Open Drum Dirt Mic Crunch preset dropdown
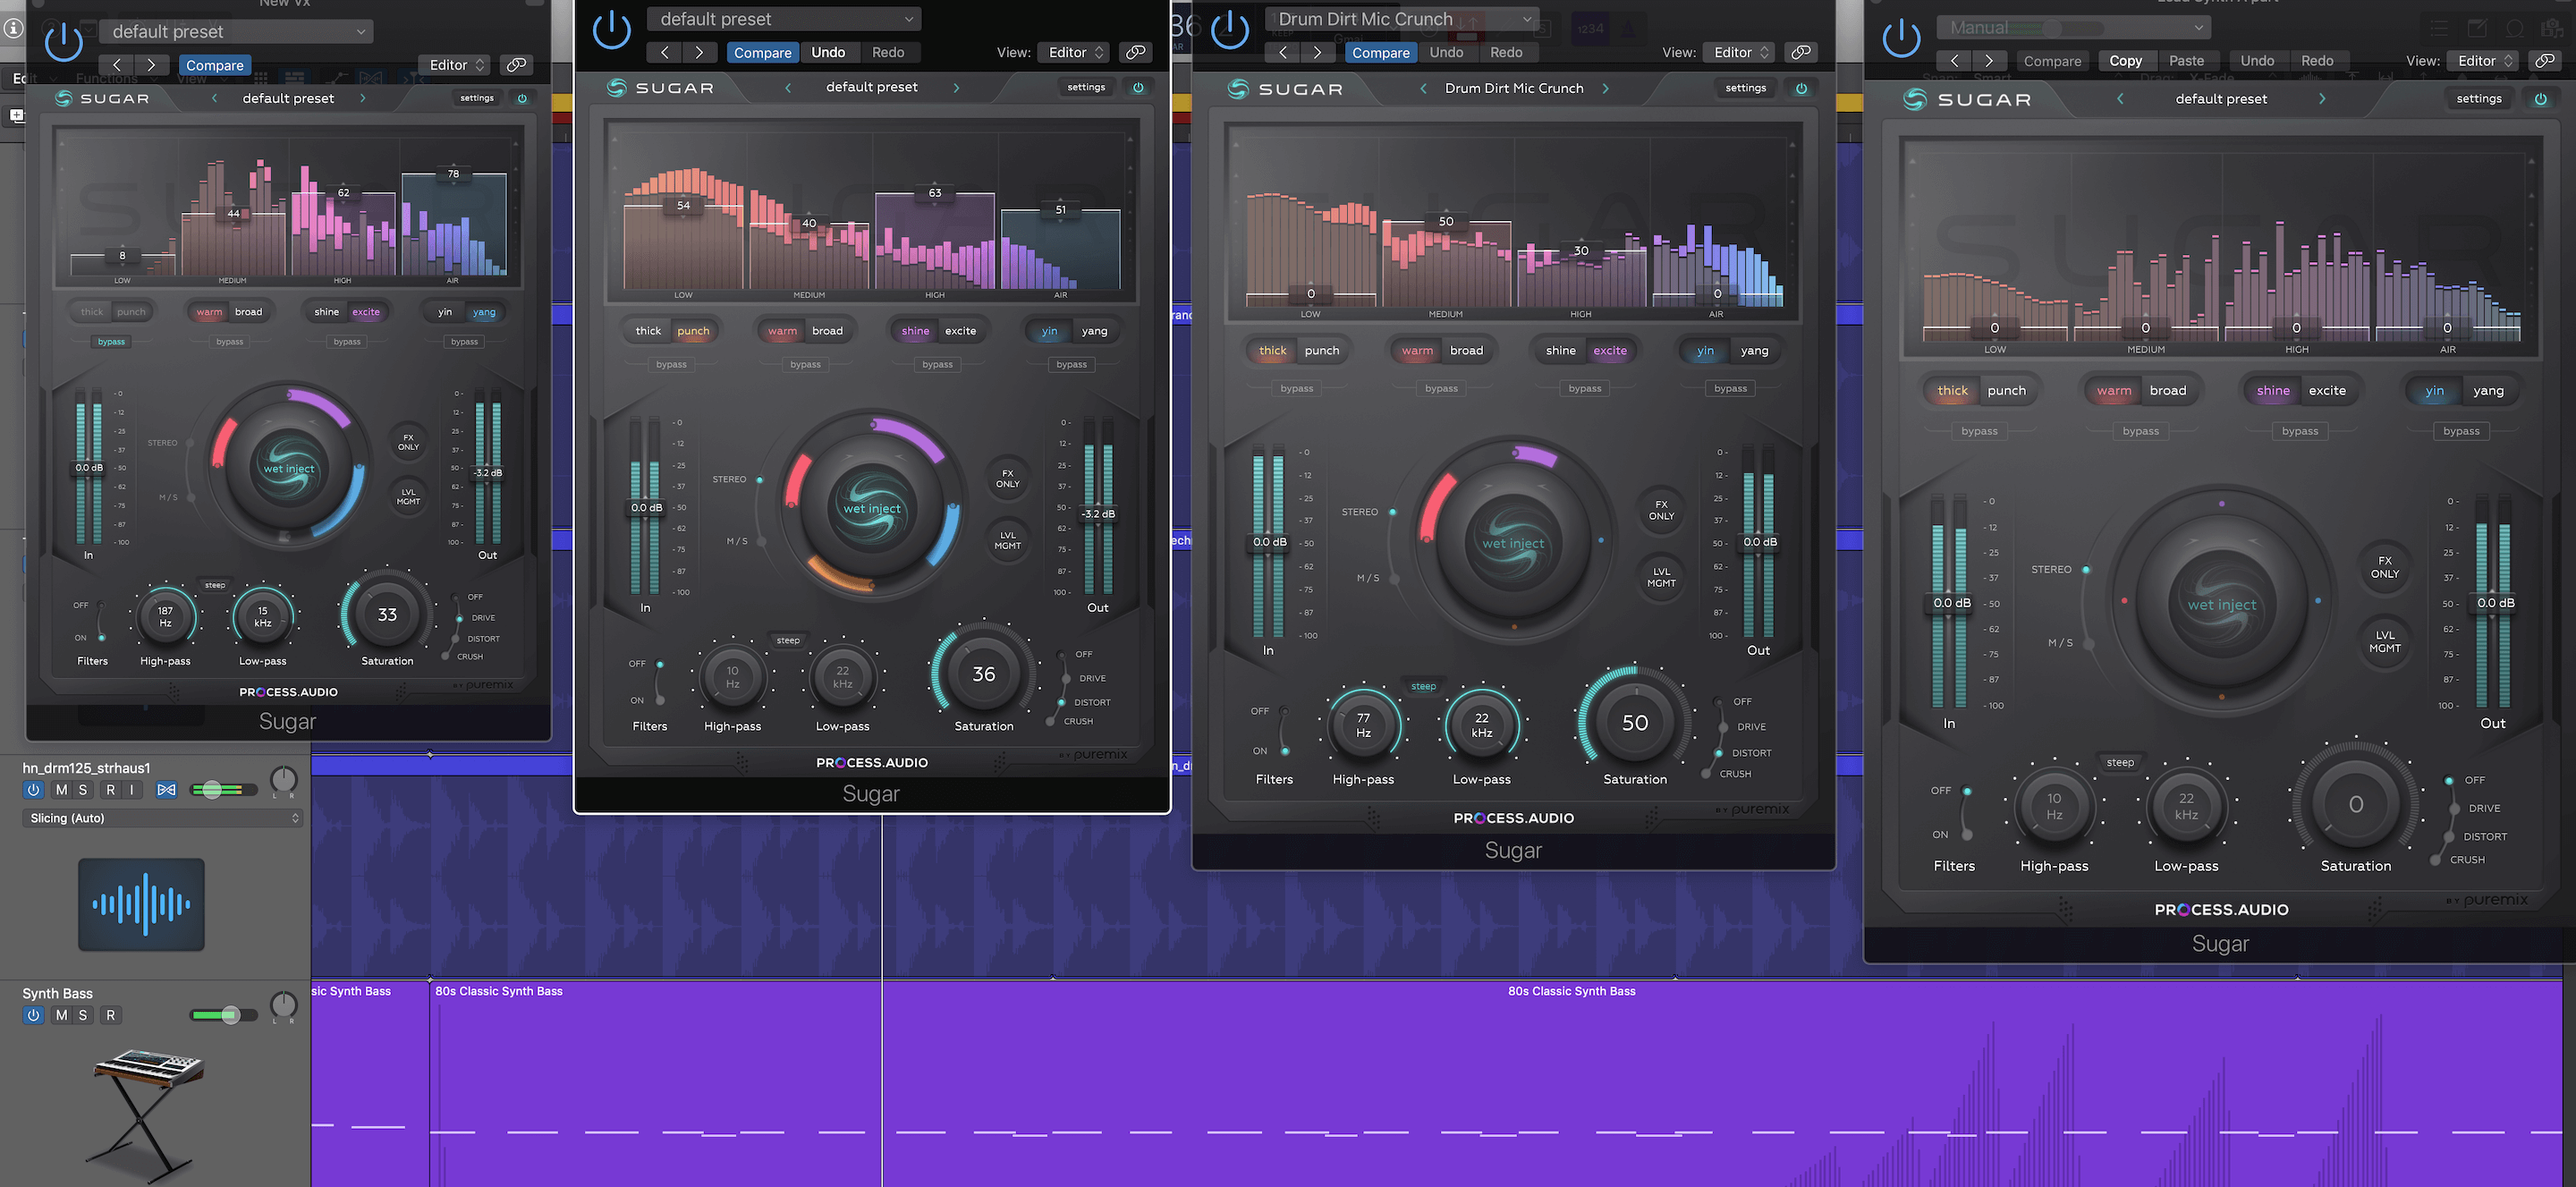The image size is (2576, 1187). (x=1402, y=19)
